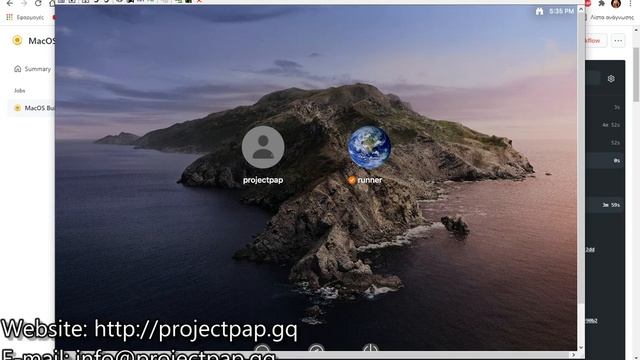The image size is (640, 360).
Task: Click the browser forward arrow
Action: [24, 3]
